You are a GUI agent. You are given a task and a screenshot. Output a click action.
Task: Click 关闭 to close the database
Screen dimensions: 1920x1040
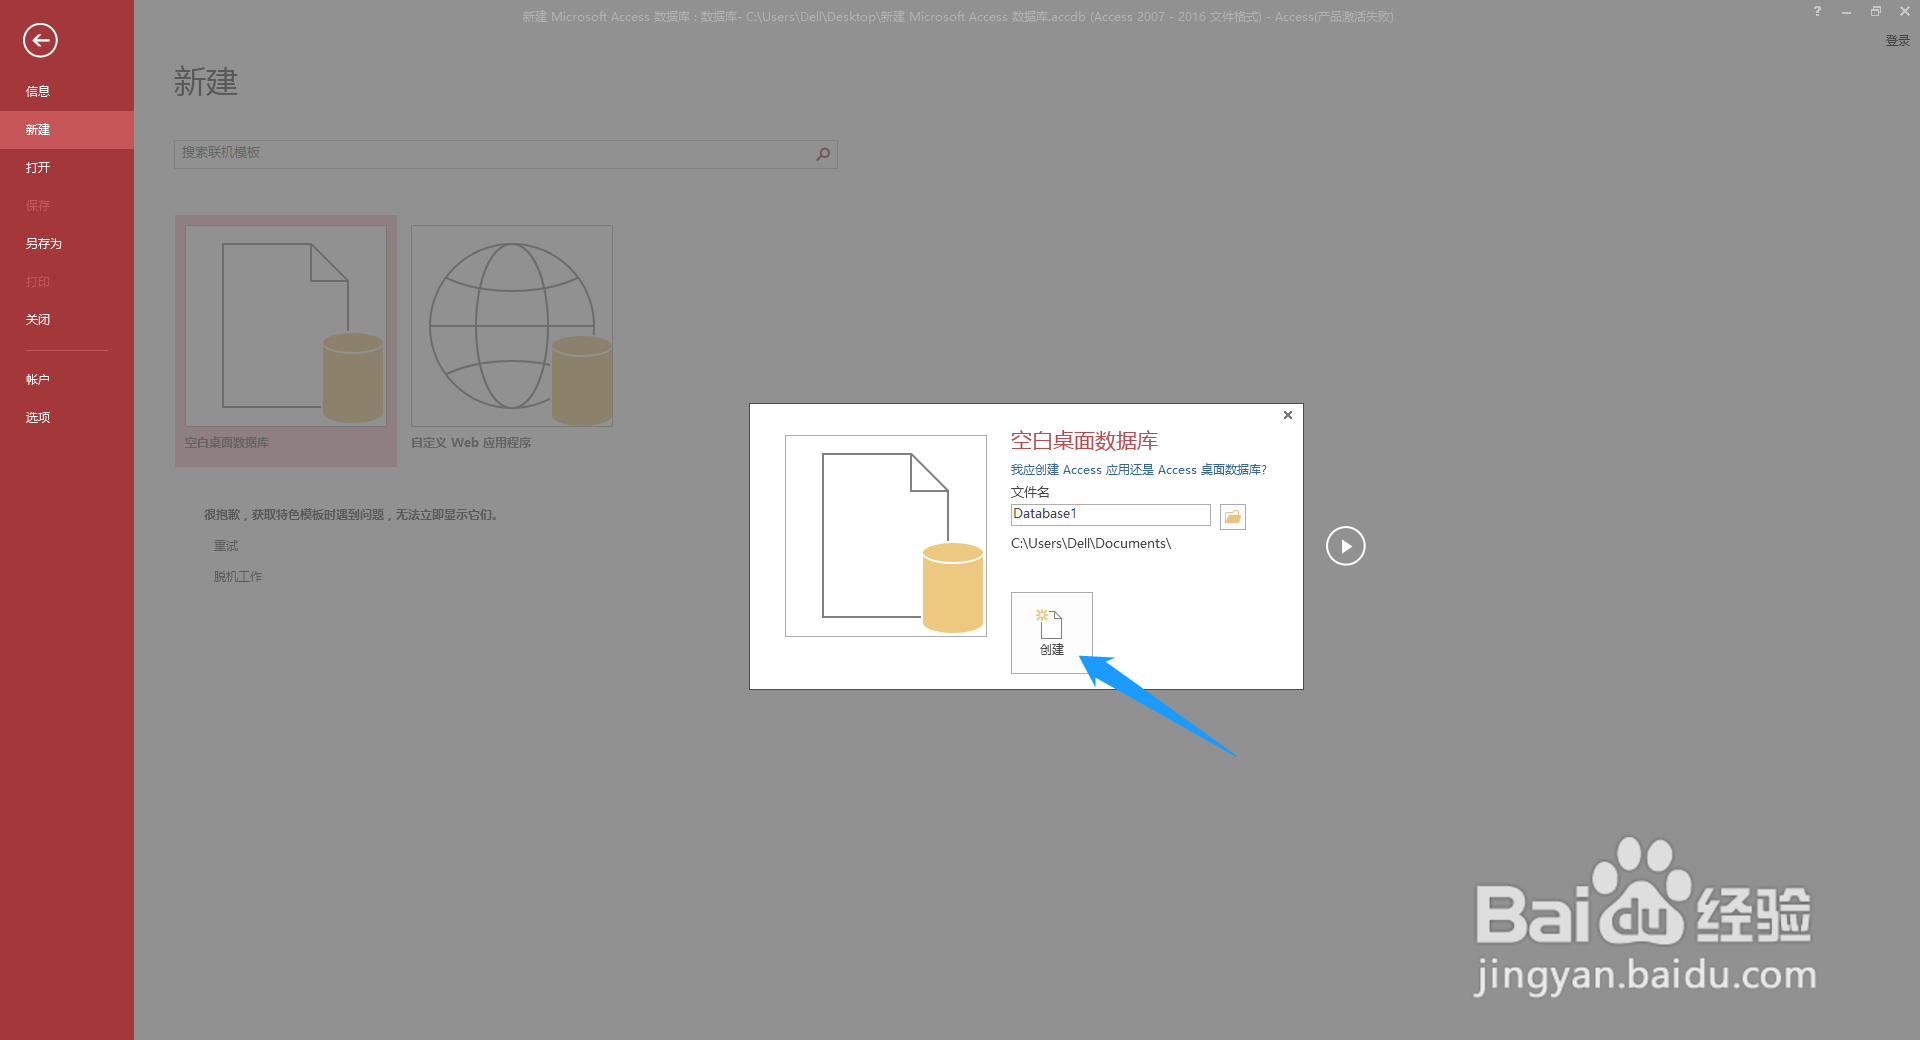(x=67, y=319)
